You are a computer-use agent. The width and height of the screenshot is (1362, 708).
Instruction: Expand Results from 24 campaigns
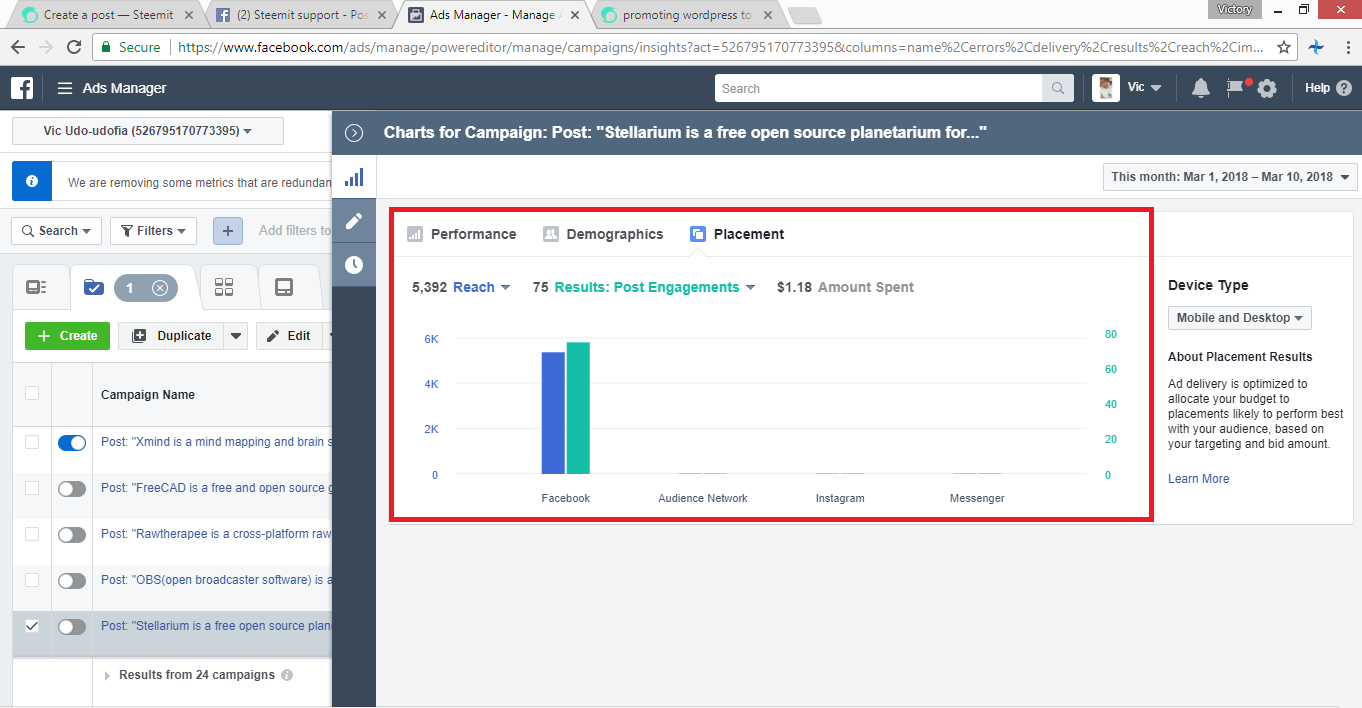click(x=108, y=675)
